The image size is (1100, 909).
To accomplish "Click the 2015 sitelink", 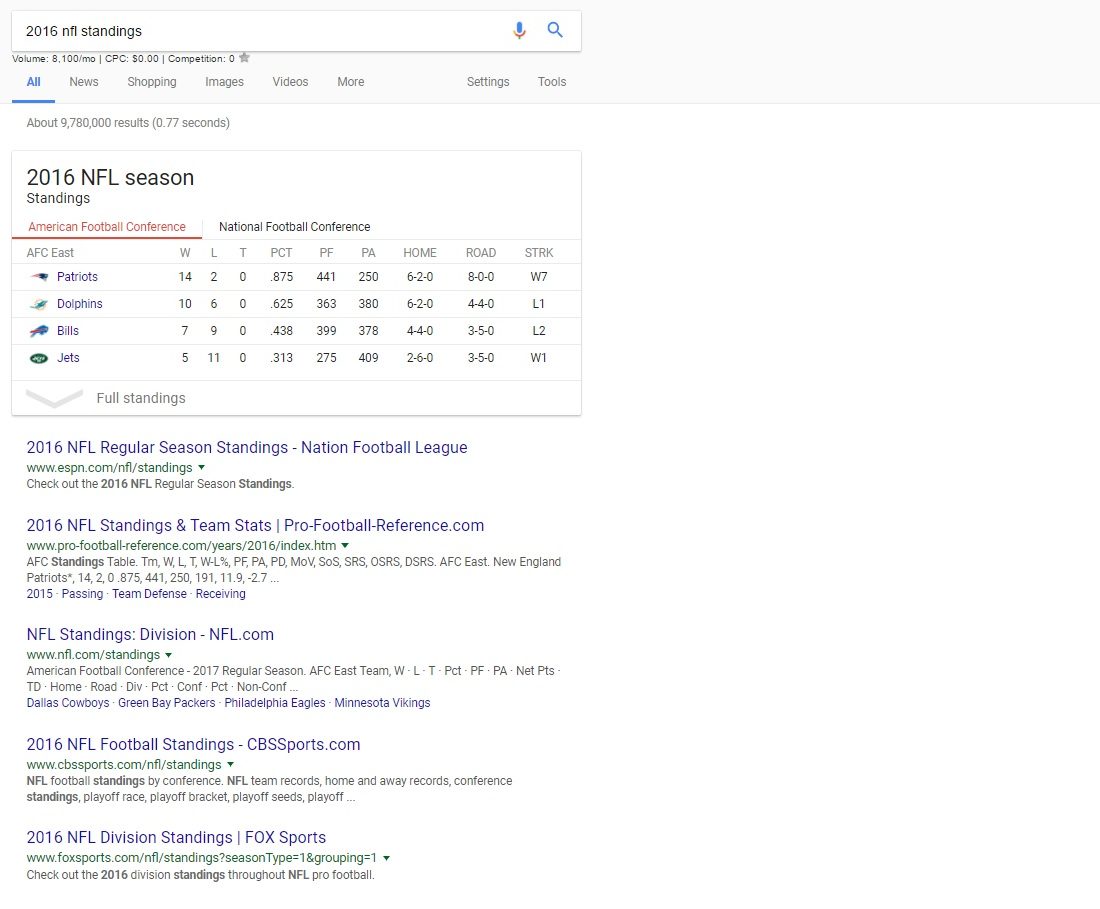I will pos(39,593).
